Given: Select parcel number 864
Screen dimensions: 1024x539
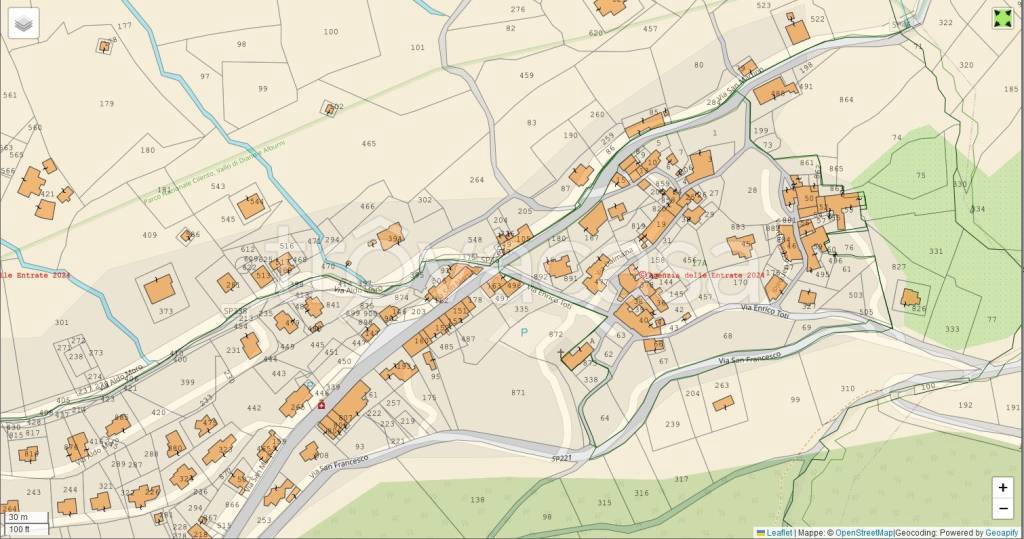Looking at the screenshot, I should pos(846,100).
